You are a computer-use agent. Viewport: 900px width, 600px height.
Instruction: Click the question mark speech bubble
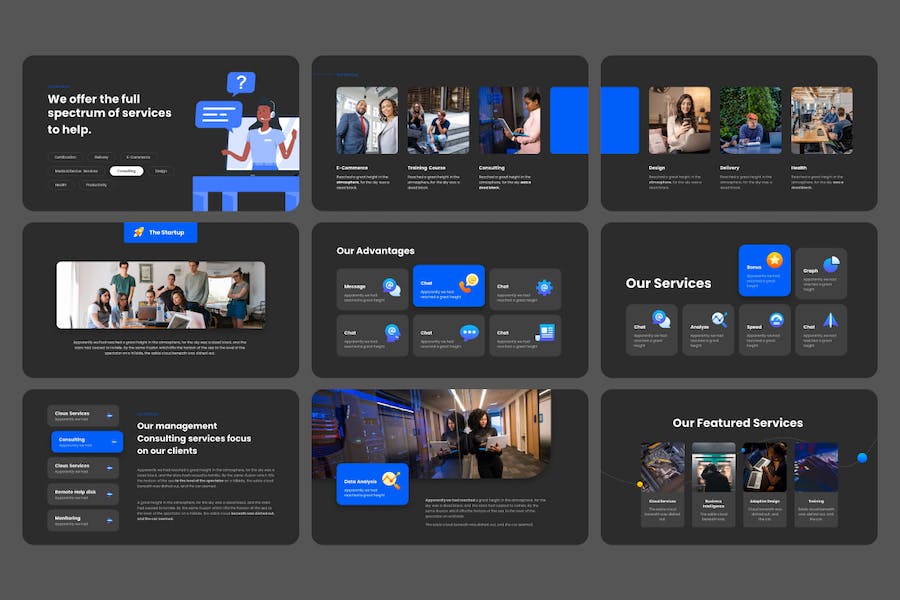(240, 83)
